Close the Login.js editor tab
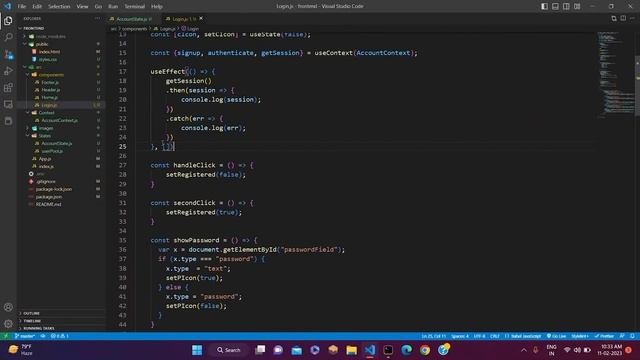The height and width of the screenshot is (360, 640). point(201,18)
